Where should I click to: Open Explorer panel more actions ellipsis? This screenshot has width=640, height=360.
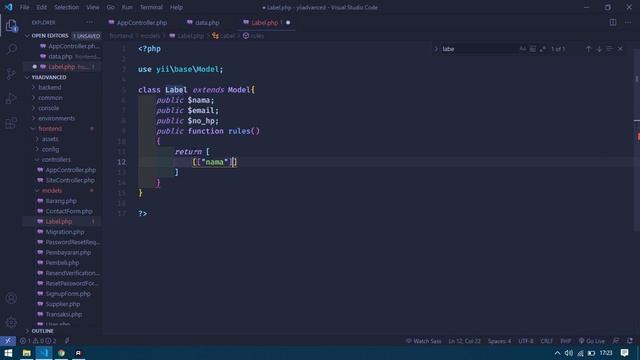click(x=89, y=22)
